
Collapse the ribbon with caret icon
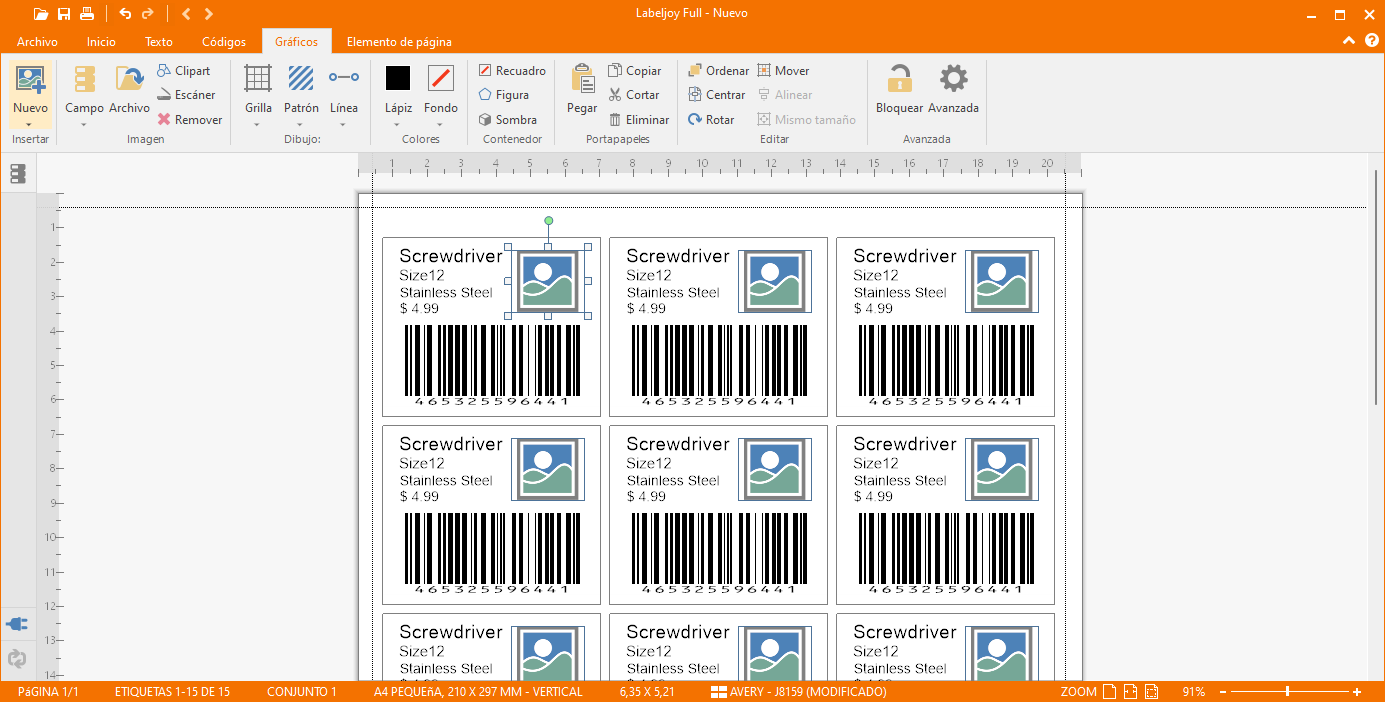coord(1348,41)
